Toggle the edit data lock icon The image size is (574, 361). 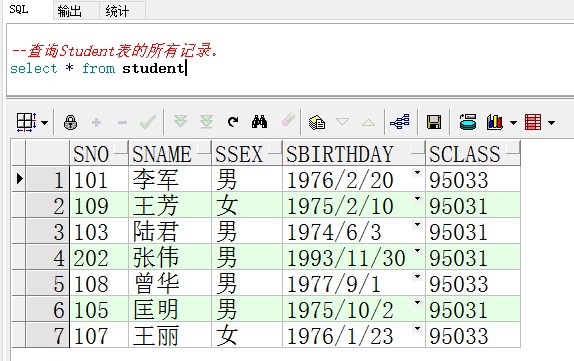pyautogui.click(x=70, y=122)
